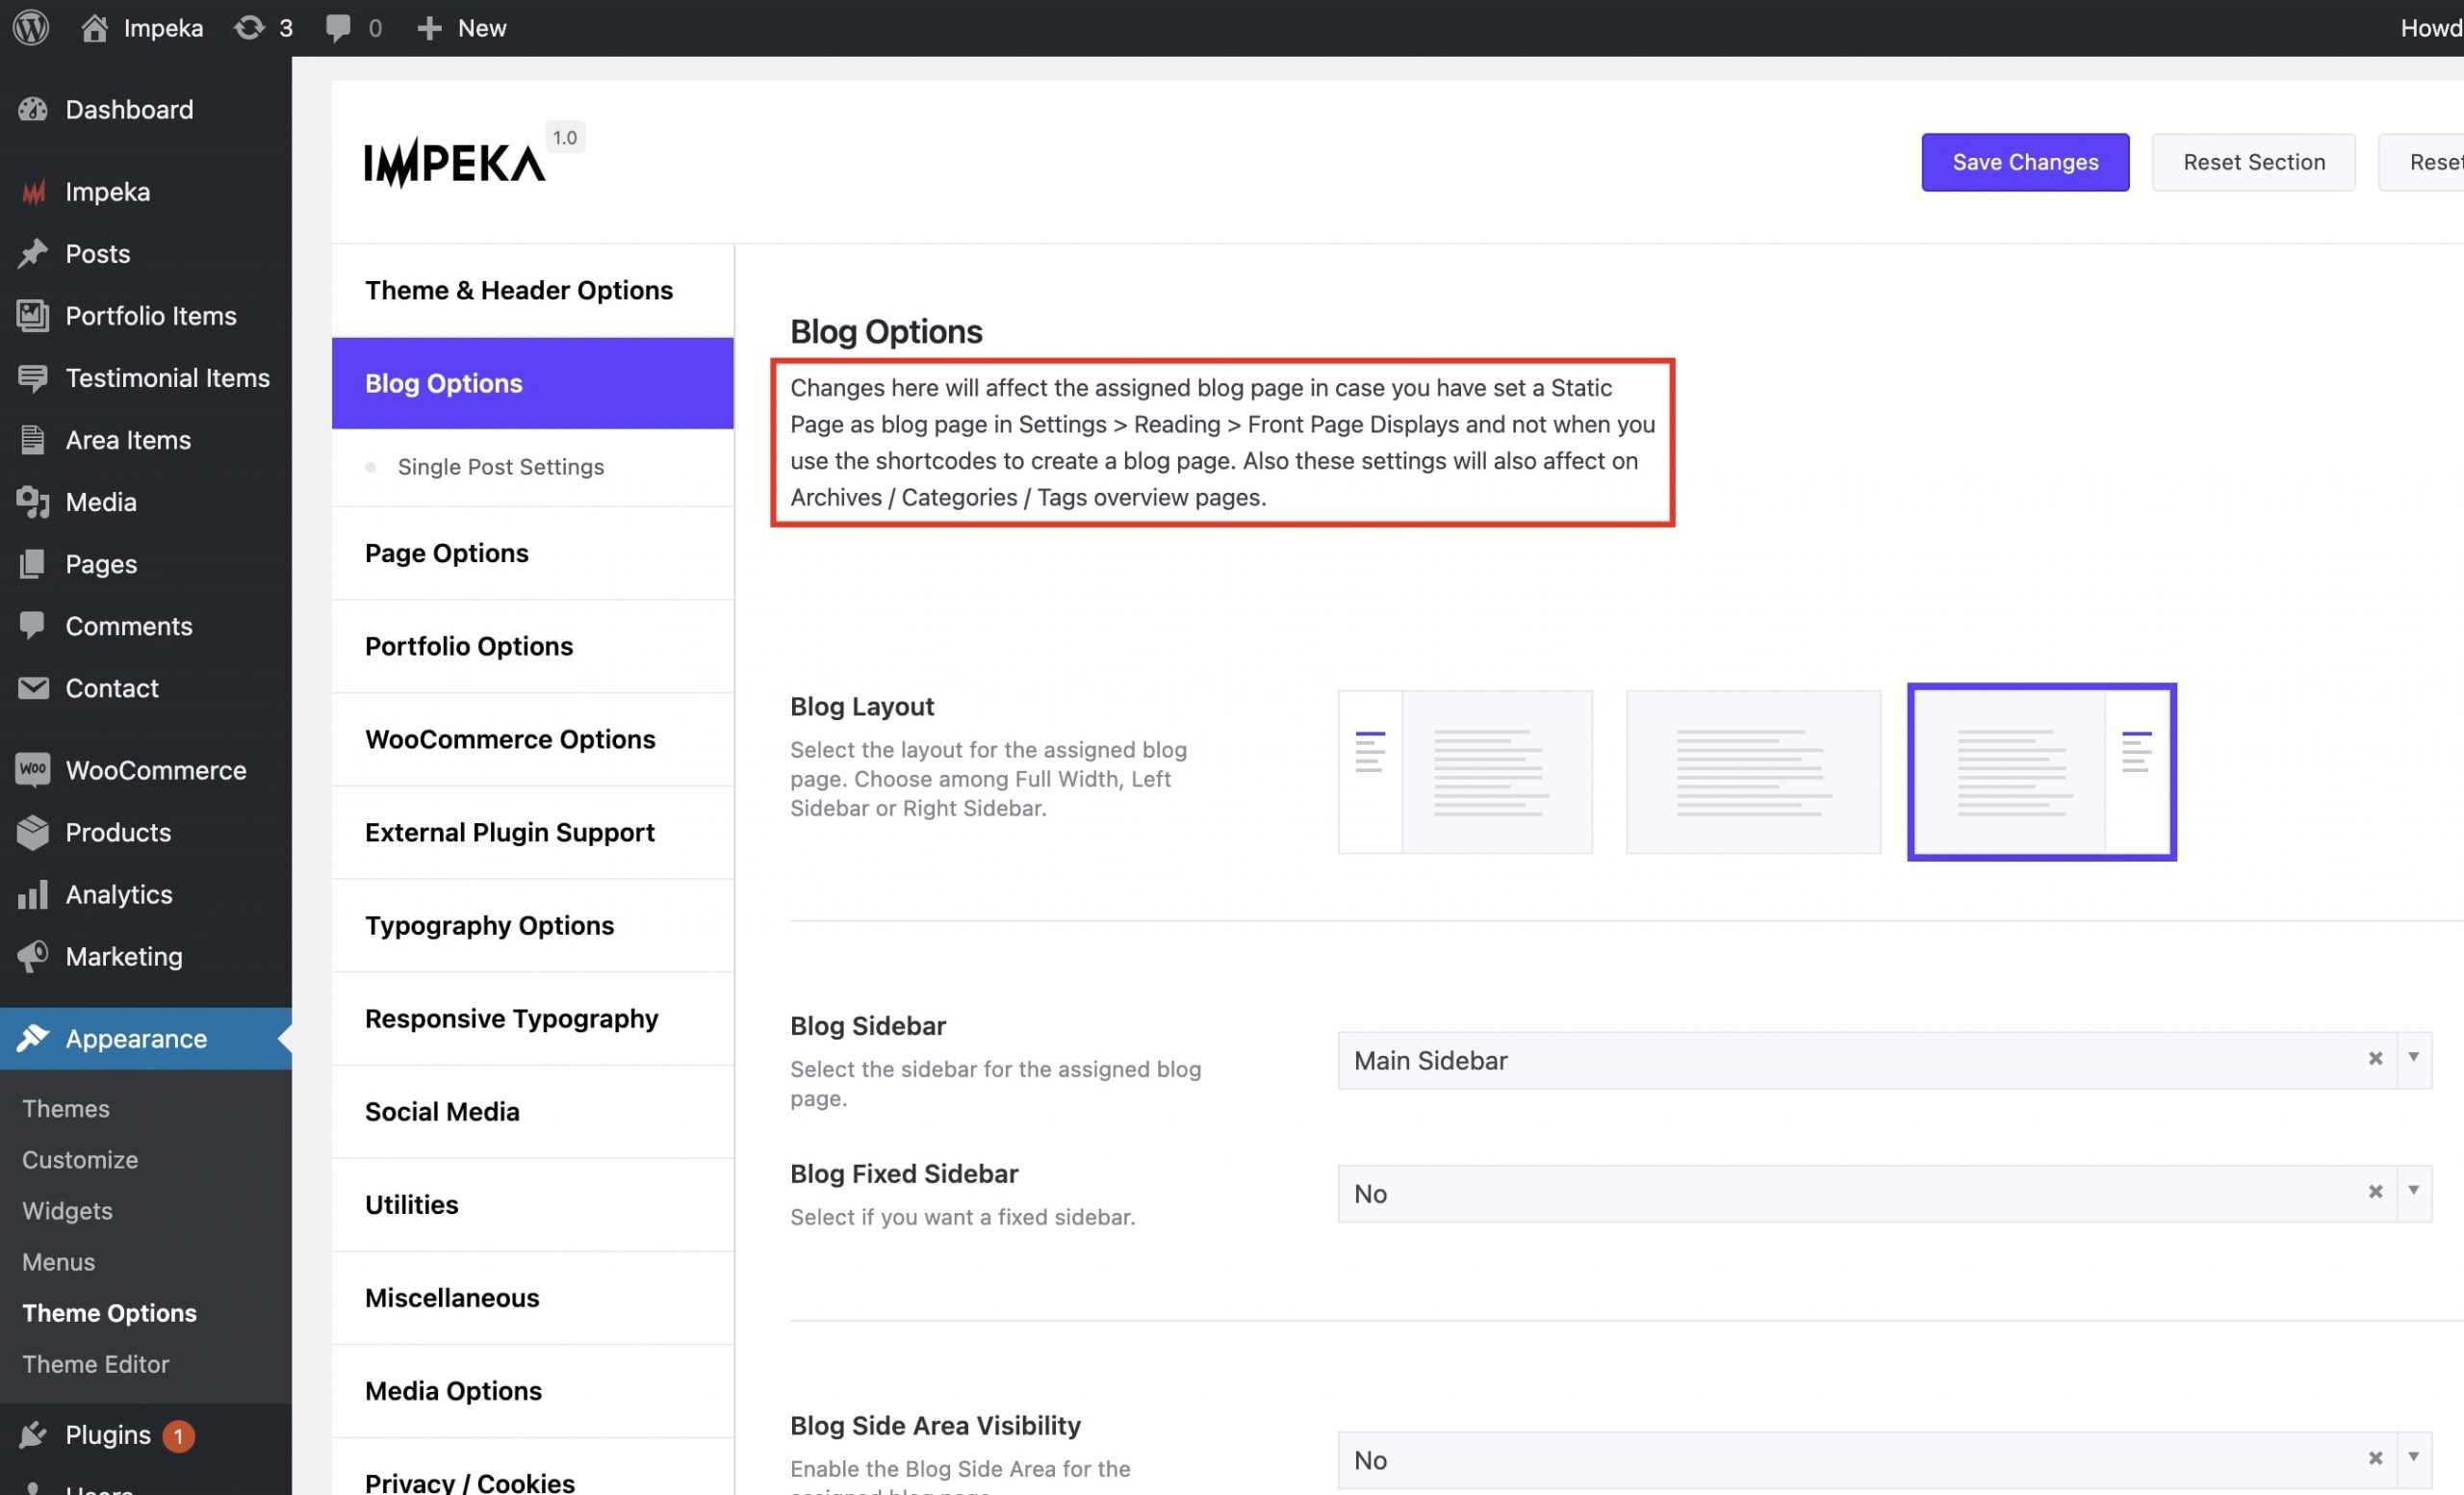The width and height of the screenshot is (2464, 1495).
Task: Select the full width blog layout
Action: pyautogui.click(x=1753, y=772)
